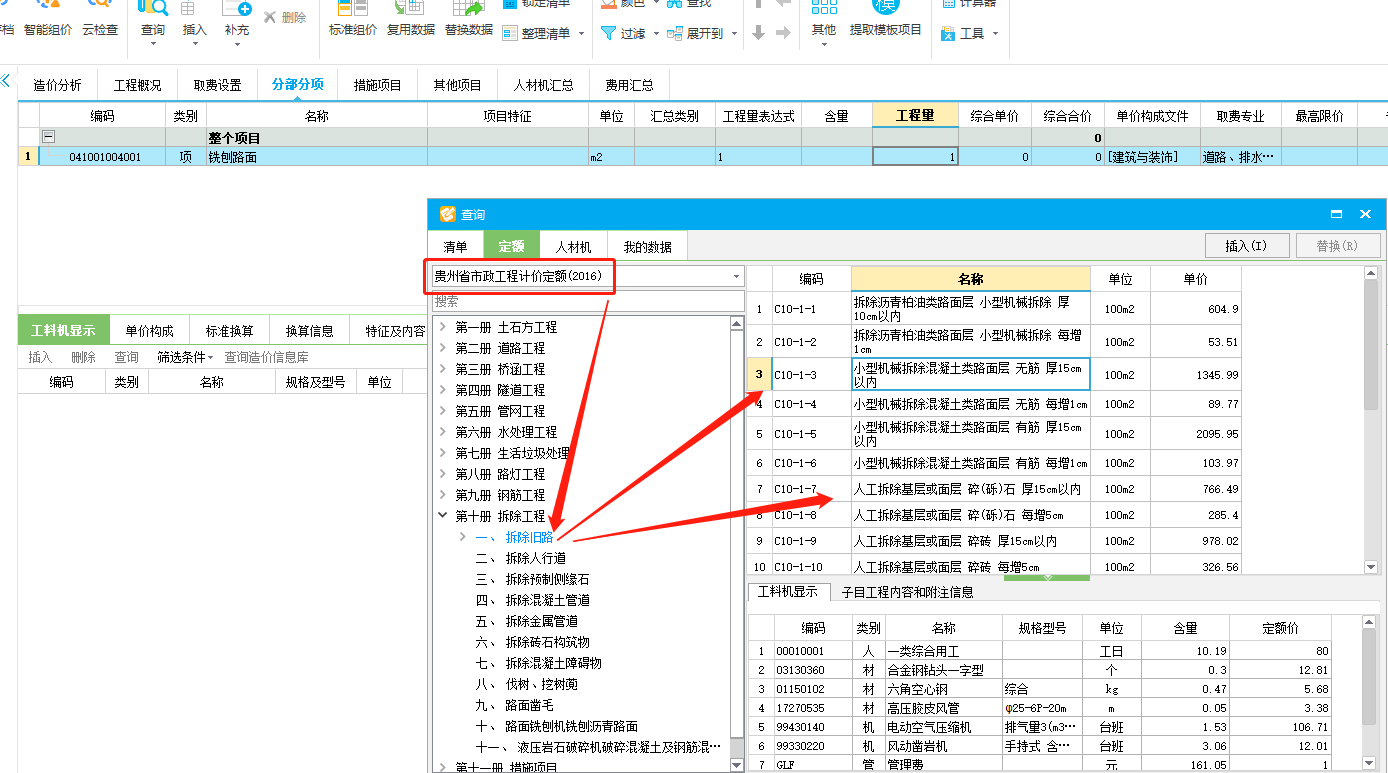This screenshot has height=773, width=1388.
Task: Open the 子目工程内容和附注信息 tab
Action: (x=908, y=592)
